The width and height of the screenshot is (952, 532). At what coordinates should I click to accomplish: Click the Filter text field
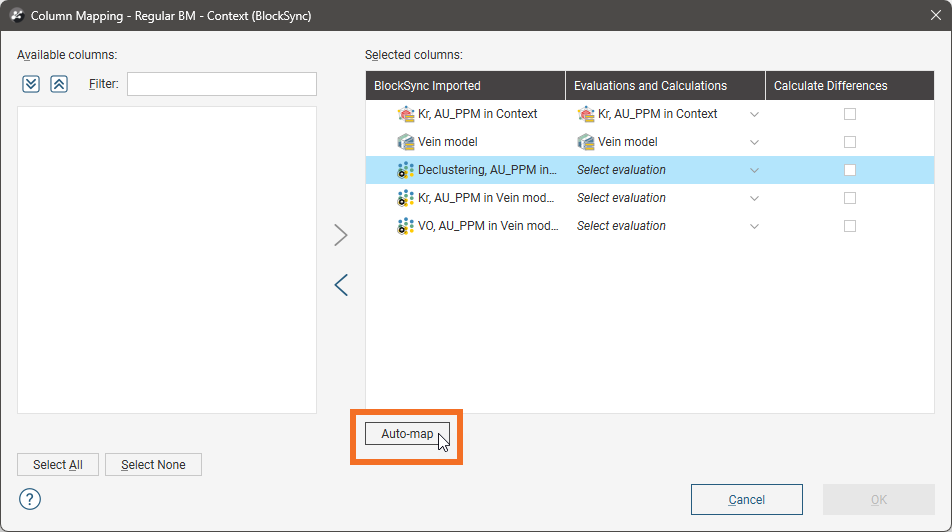pos(221,84)
